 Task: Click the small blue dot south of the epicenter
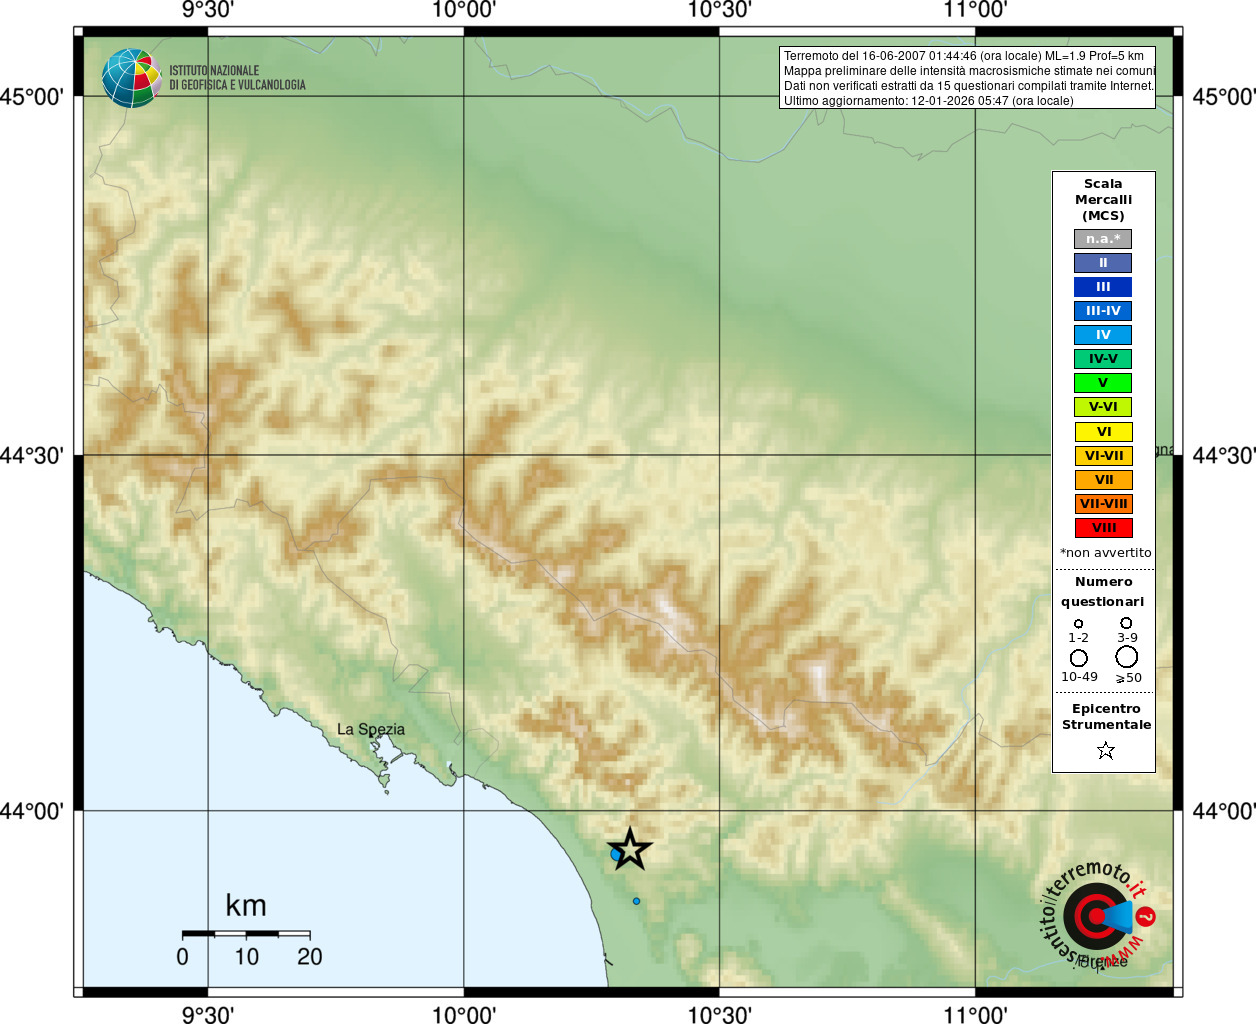click(x=636, y=901)
